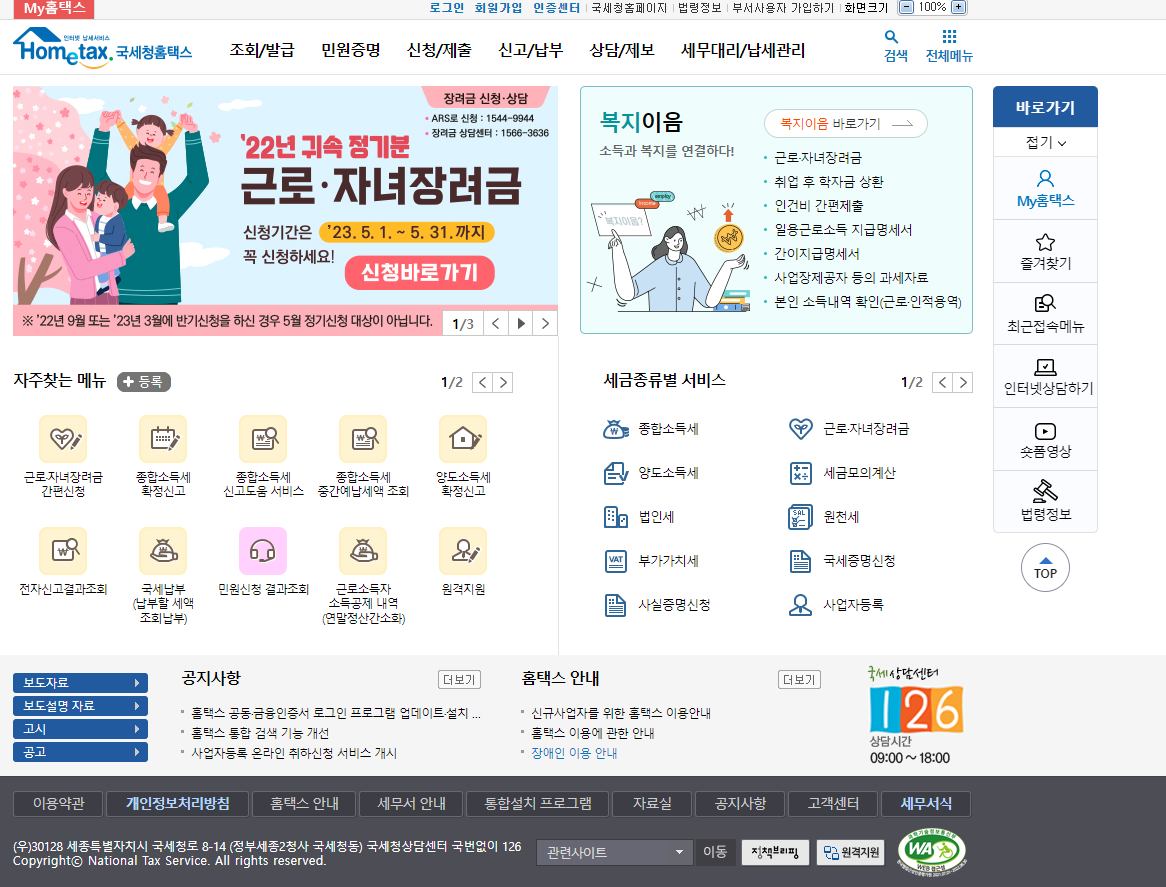Image resolution: width=1166 pixels, height=887 pixels.
Task: Go to next 세금종류별 서비스 page
Action: point(963,382)
